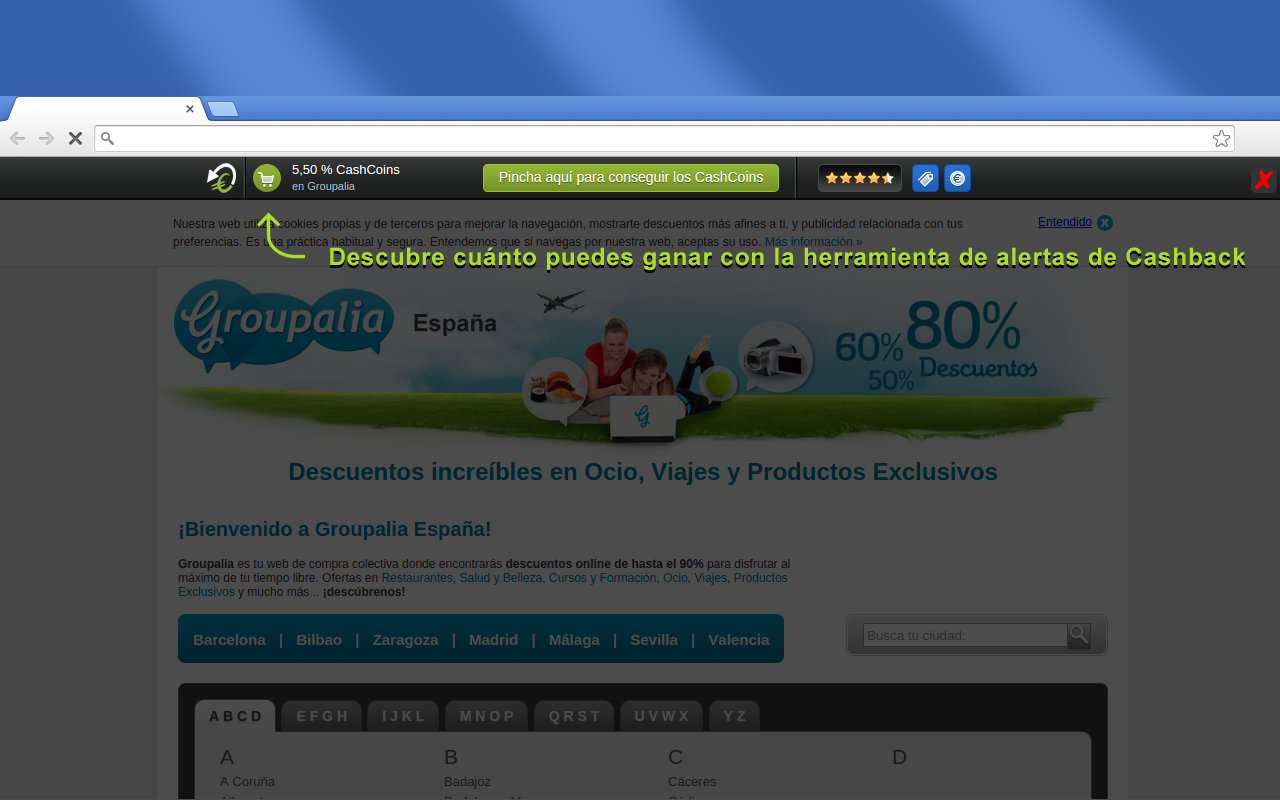The image size is (1280, 800).
Task: Click the Busca tu ciudad search field
Action: coord(965,635)
